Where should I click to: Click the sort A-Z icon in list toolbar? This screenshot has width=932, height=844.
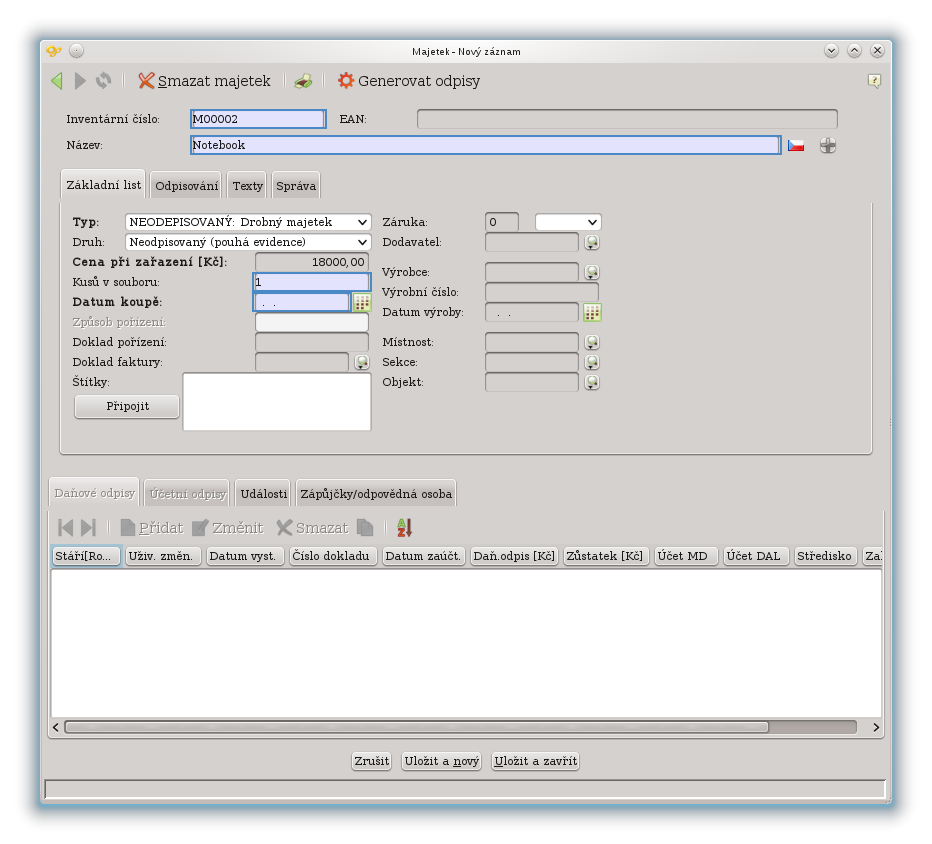click(x=404, y=527)
